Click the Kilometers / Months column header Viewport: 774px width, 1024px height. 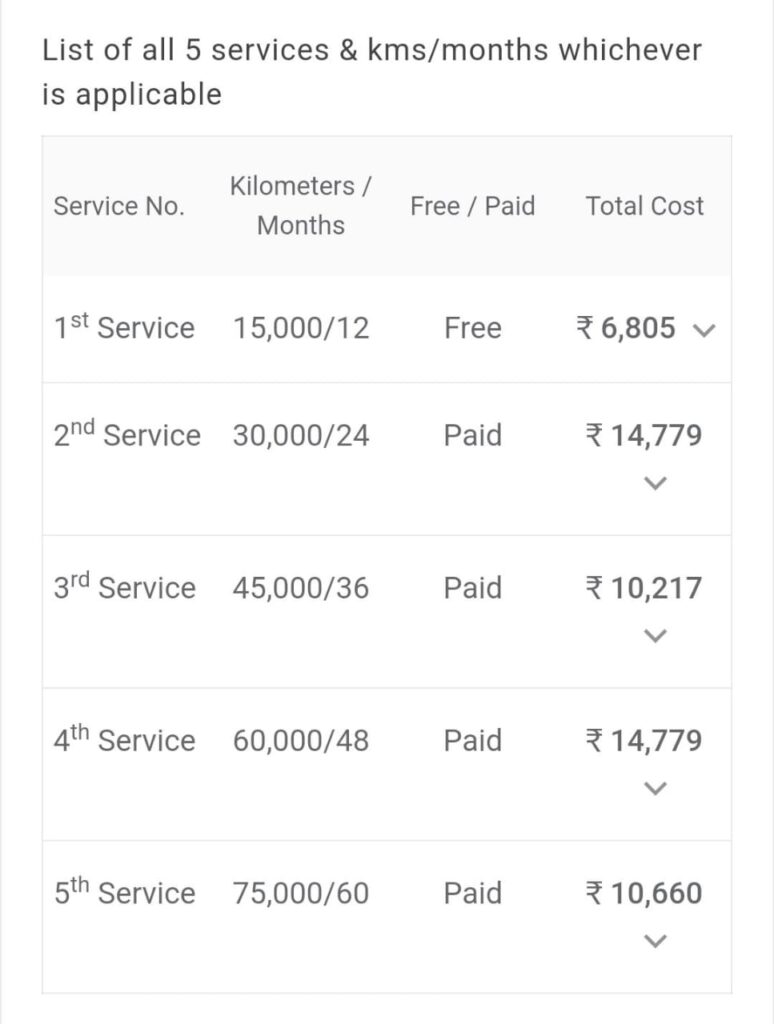tap(301, 206)
